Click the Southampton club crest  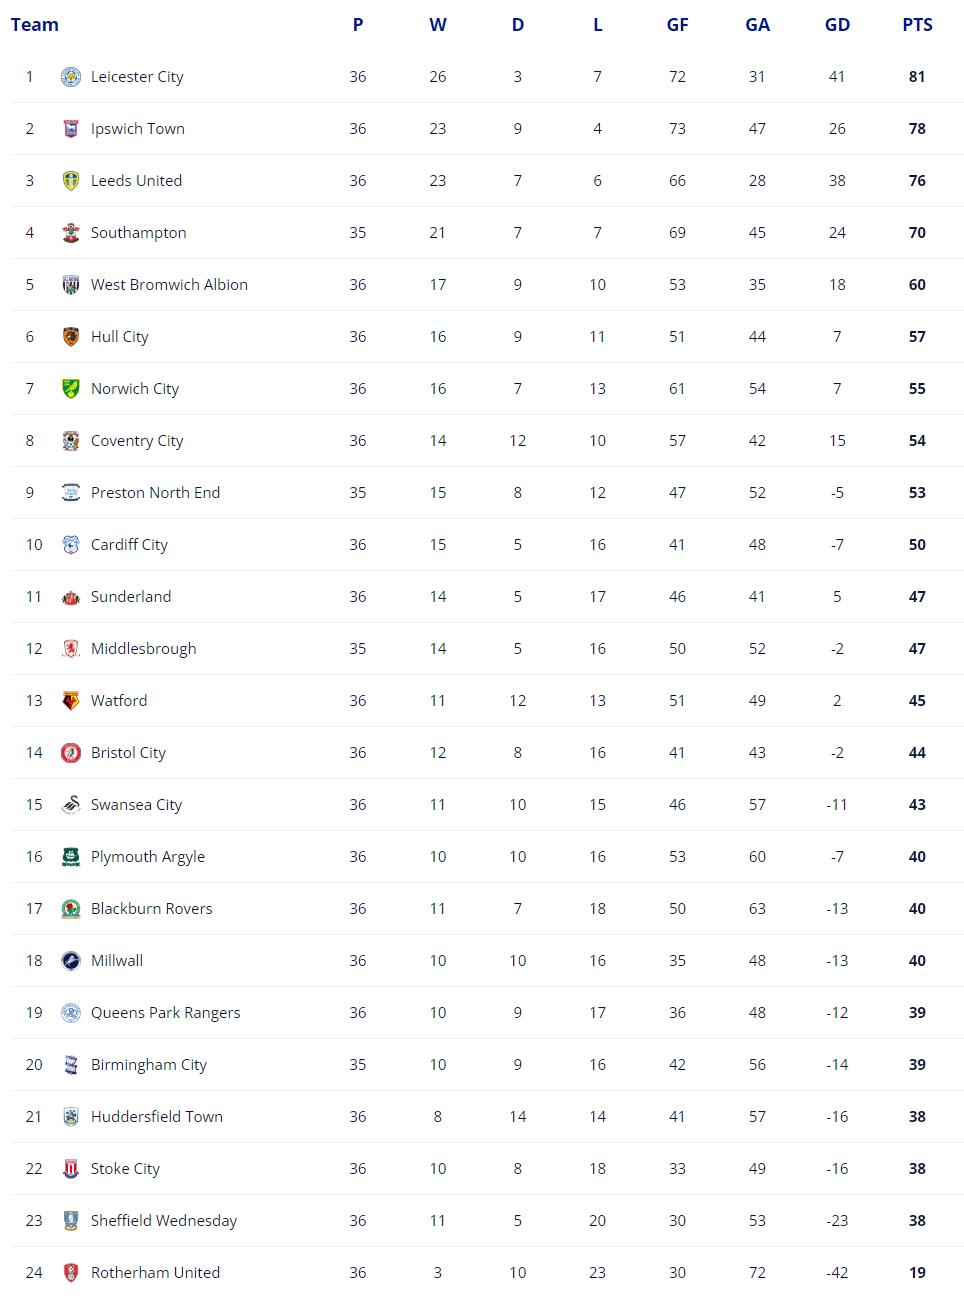pos(71,233)
